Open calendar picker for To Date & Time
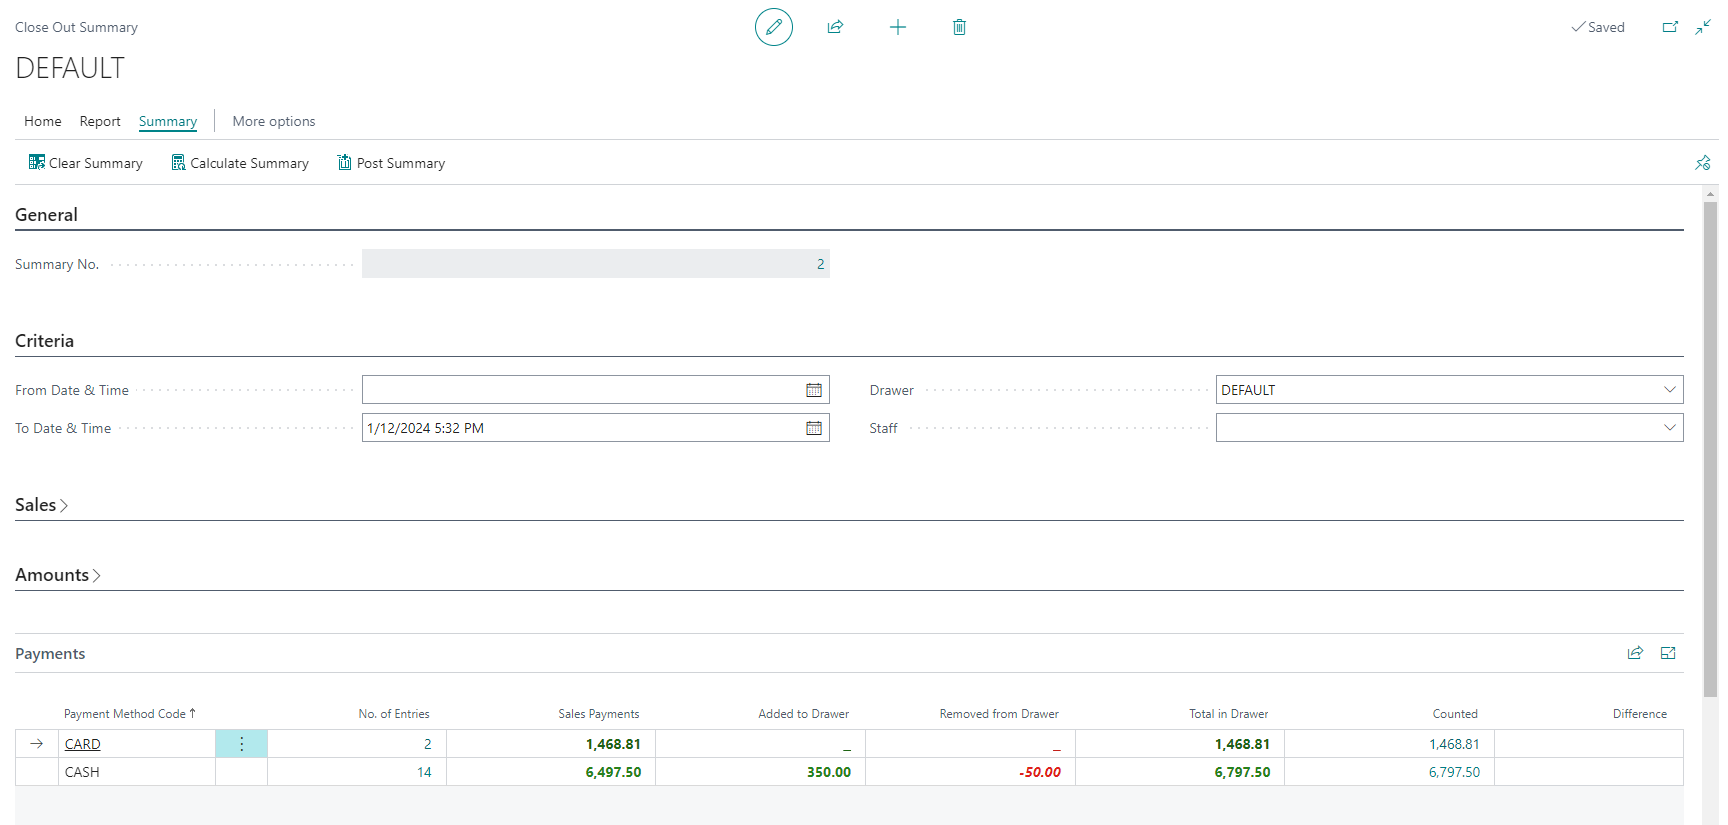 [814, 428]
